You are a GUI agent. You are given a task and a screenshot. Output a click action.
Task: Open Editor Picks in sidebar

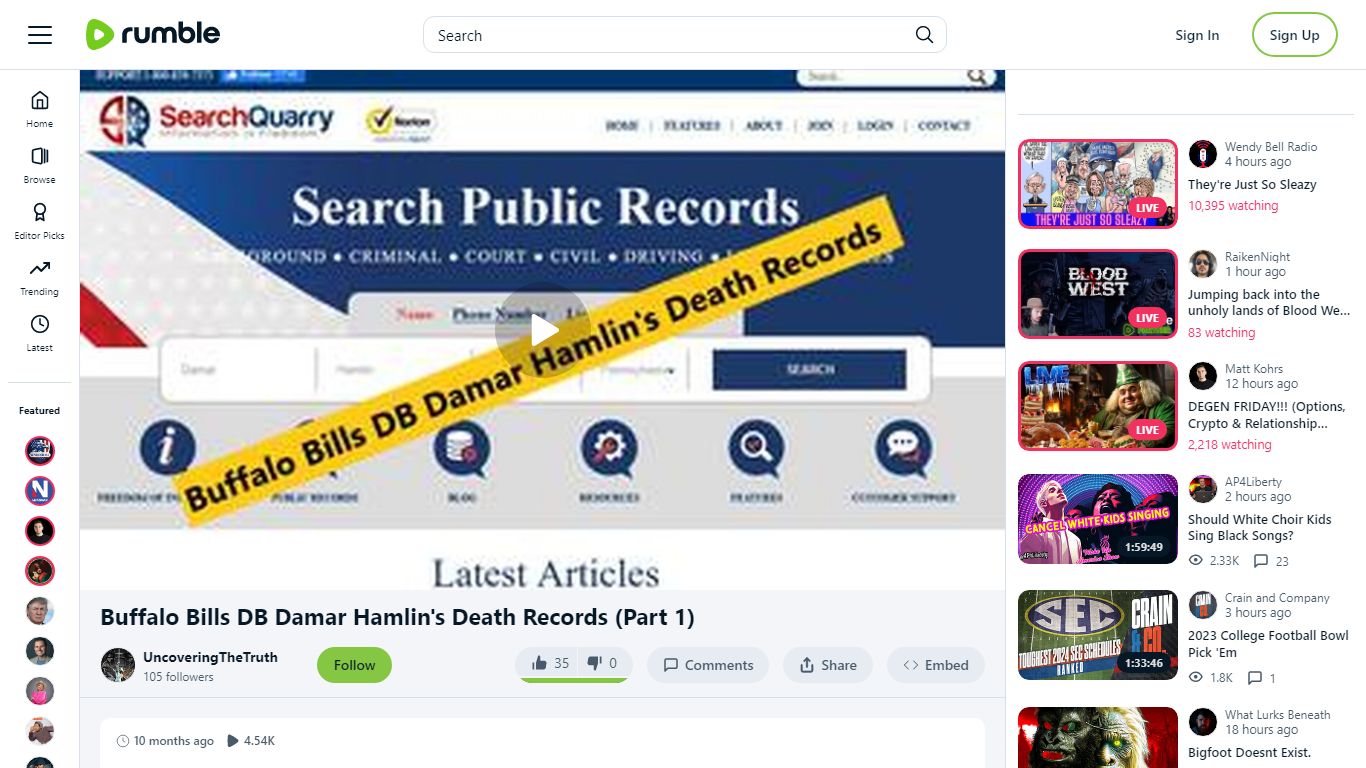pyautogui.click(x=40, y=221)
